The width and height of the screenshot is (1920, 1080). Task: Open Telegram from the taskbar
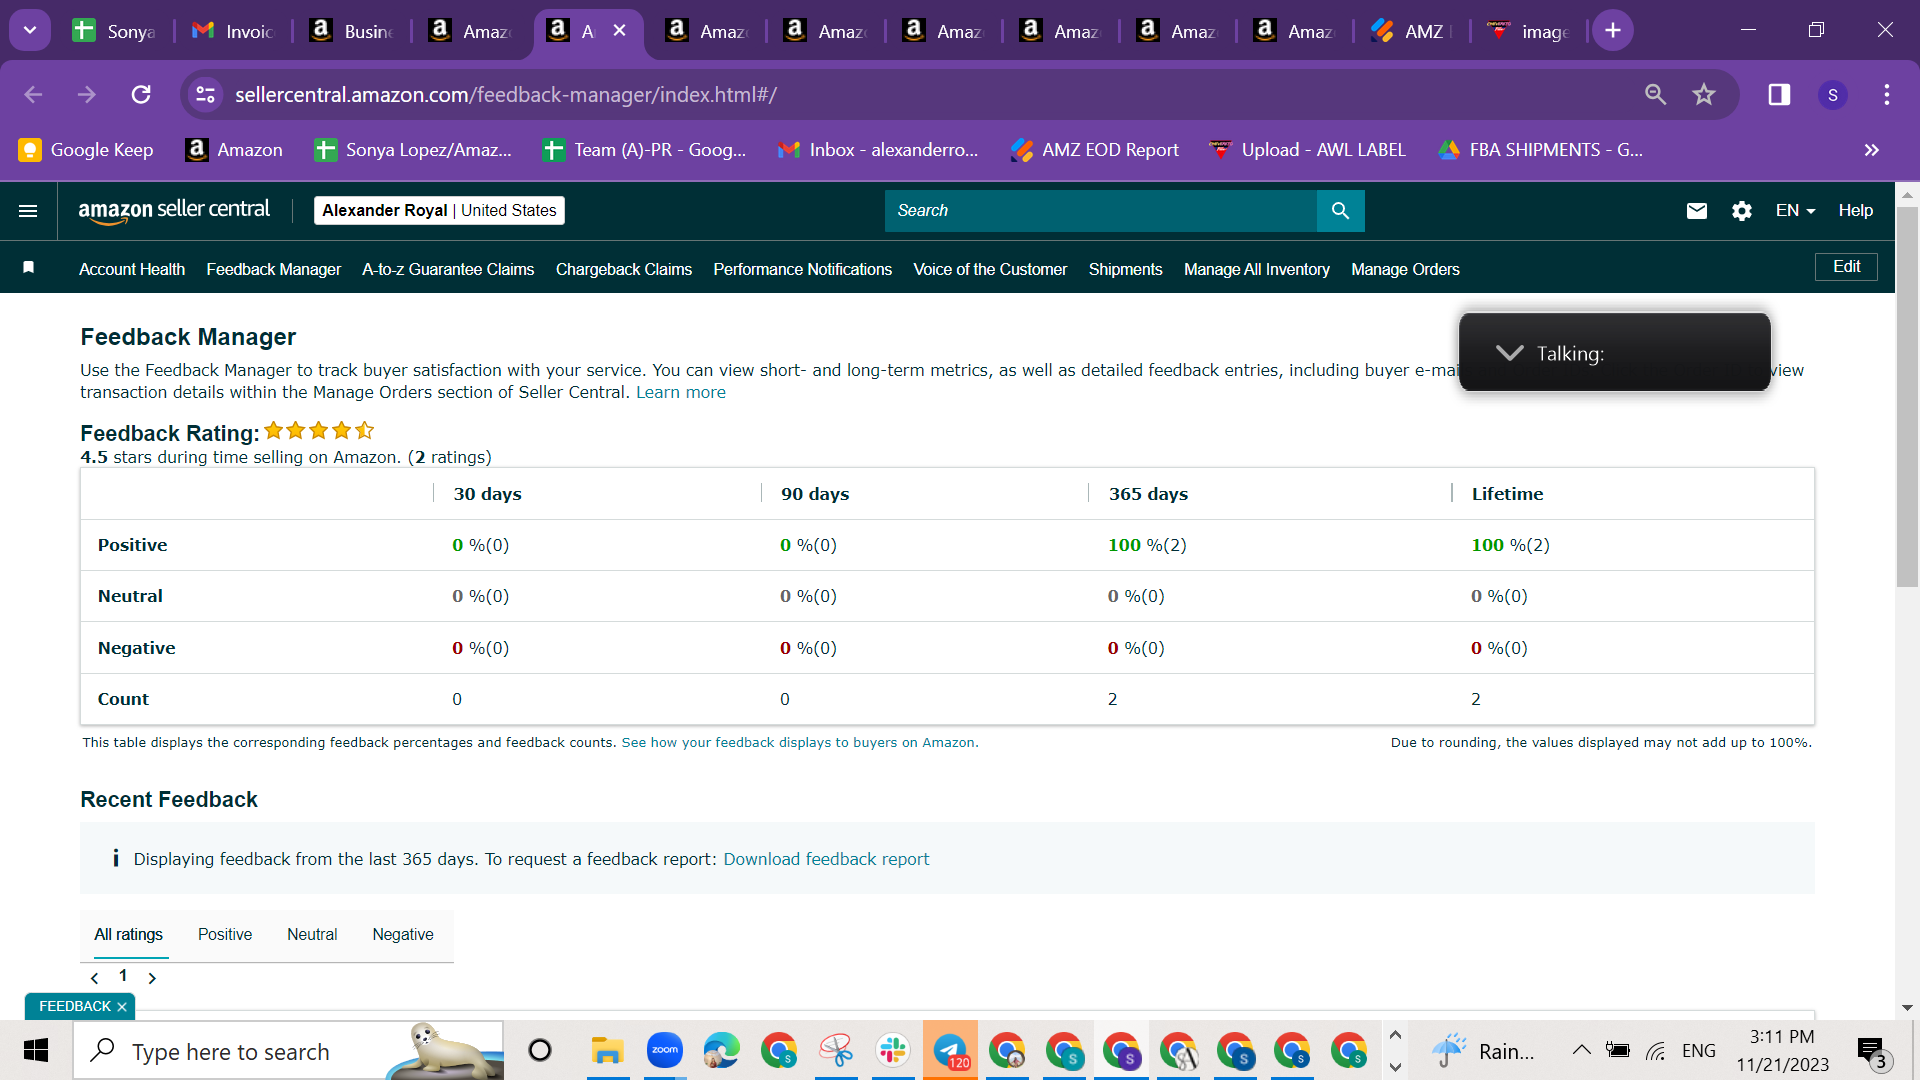coord(950,1051)
